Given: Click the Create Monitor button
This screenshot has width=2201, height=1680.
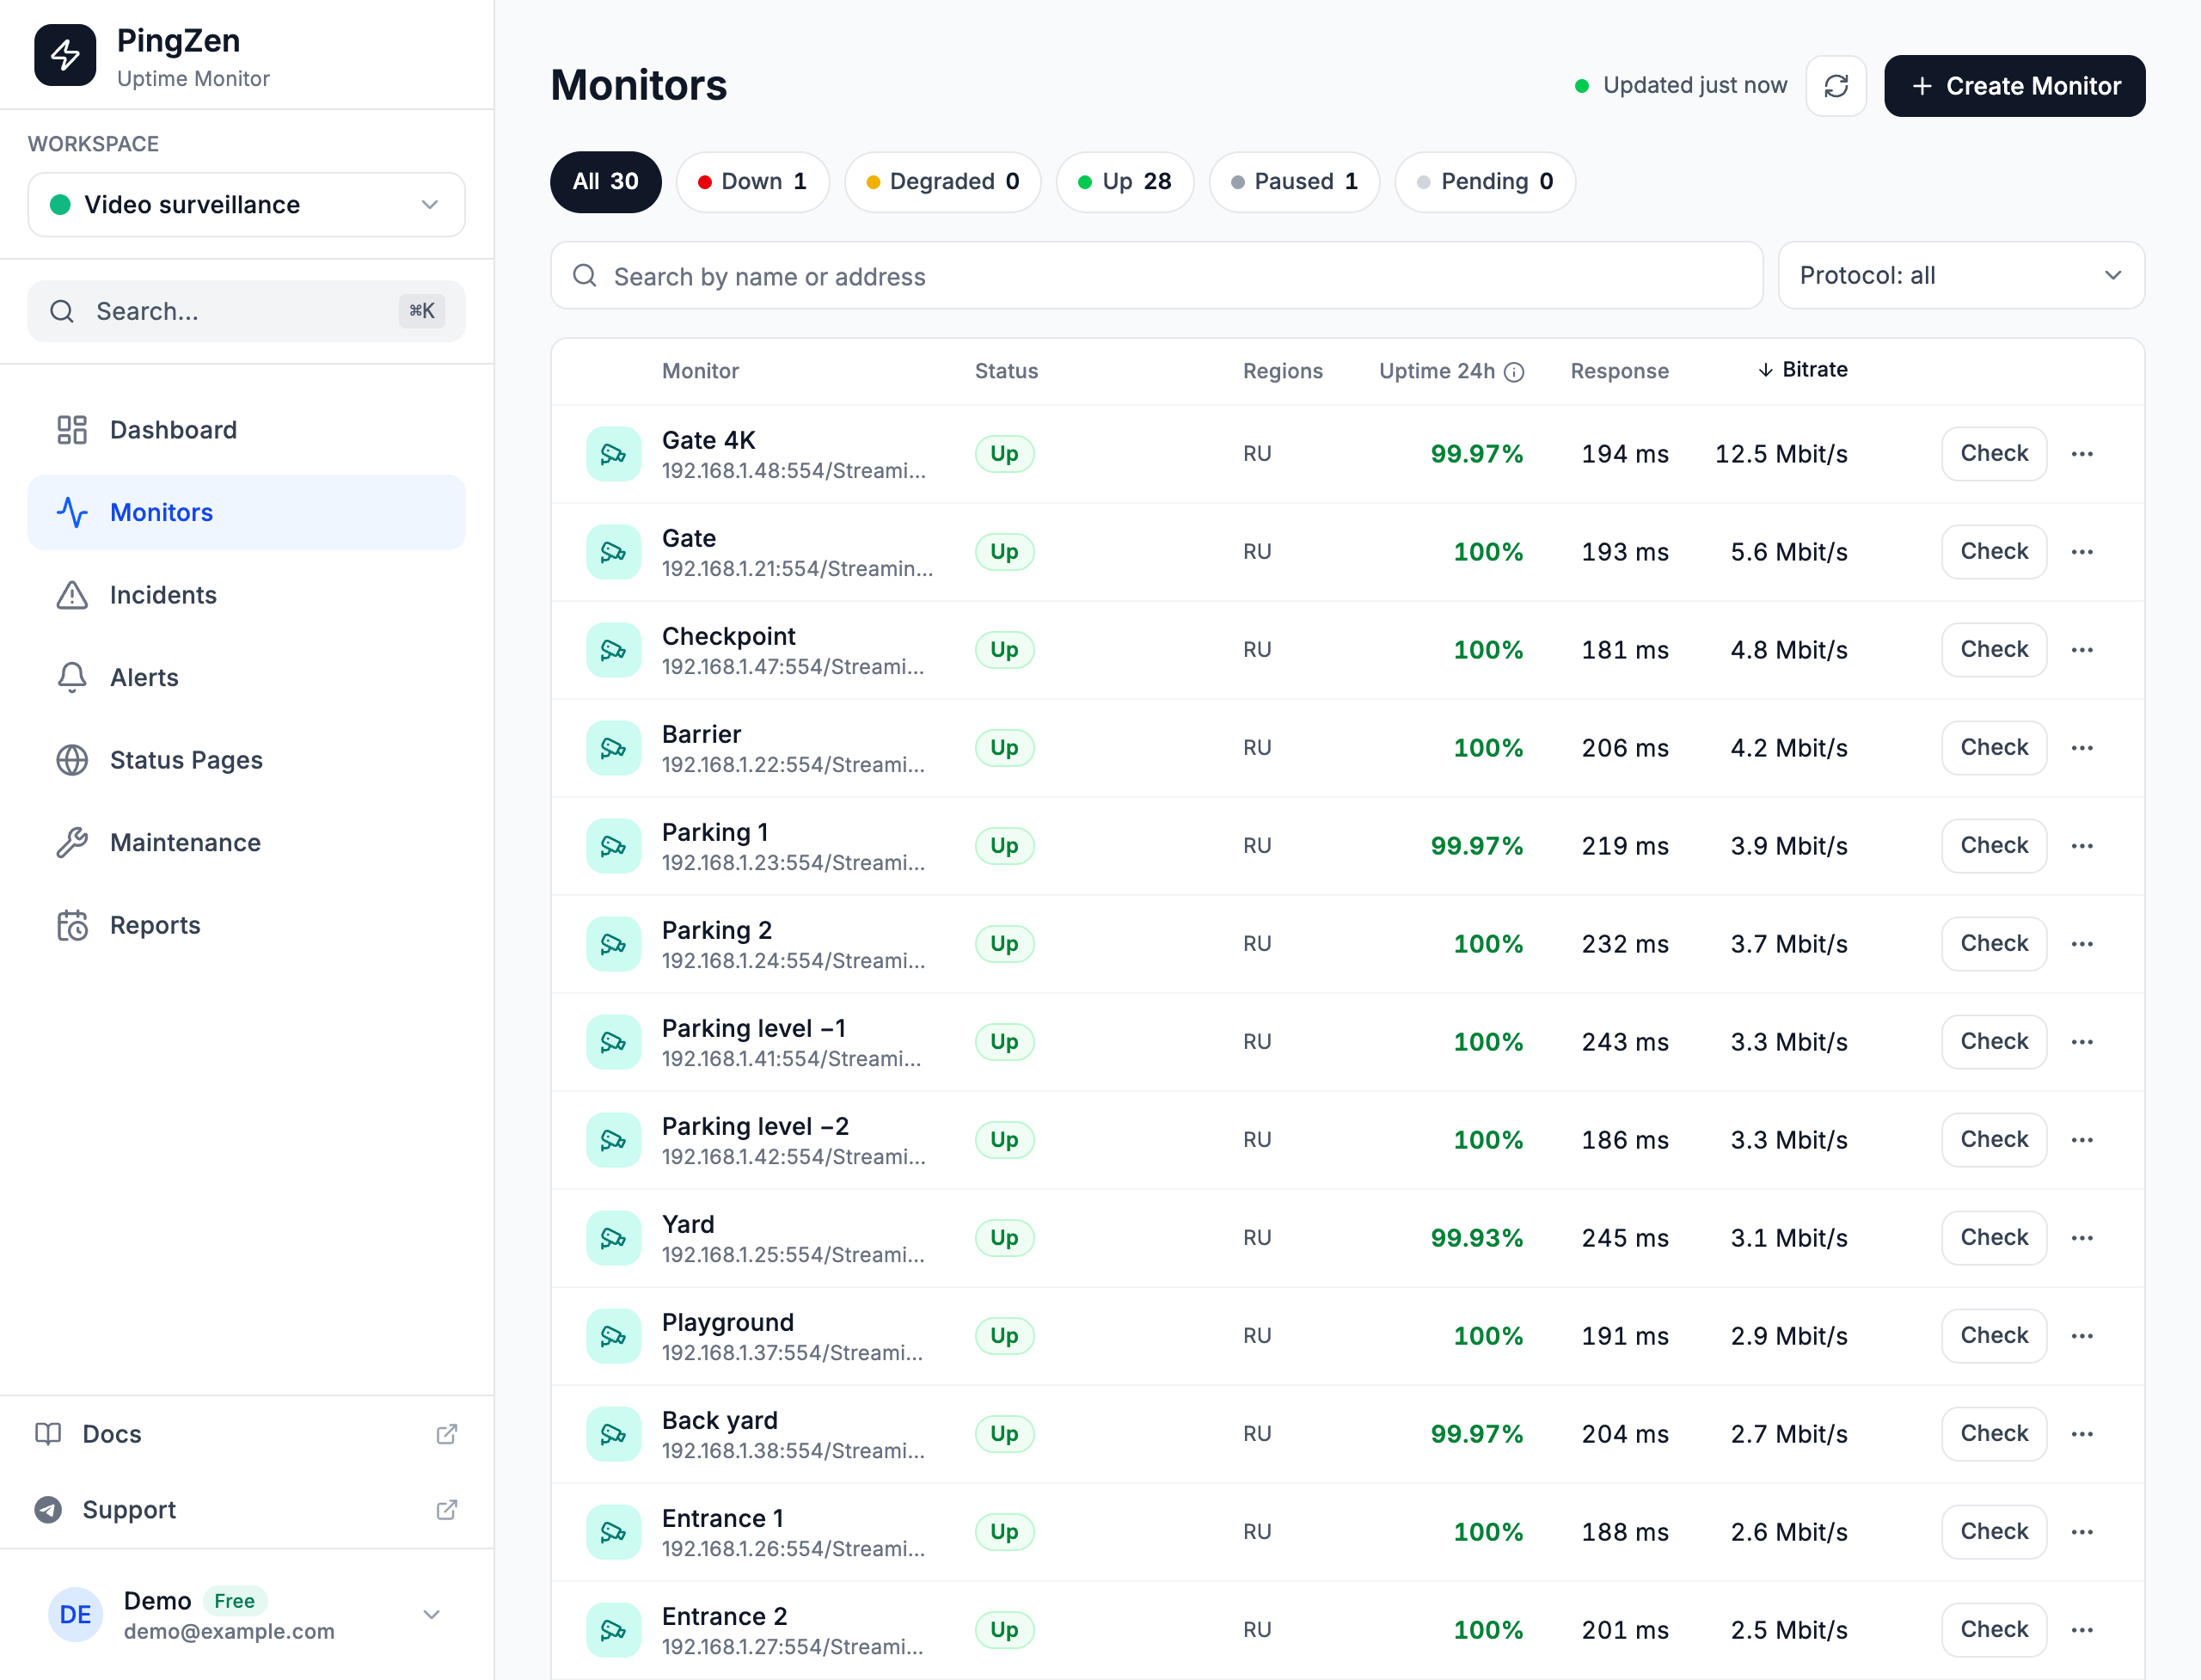Looking at the screenshot, I should (2015, 86).
